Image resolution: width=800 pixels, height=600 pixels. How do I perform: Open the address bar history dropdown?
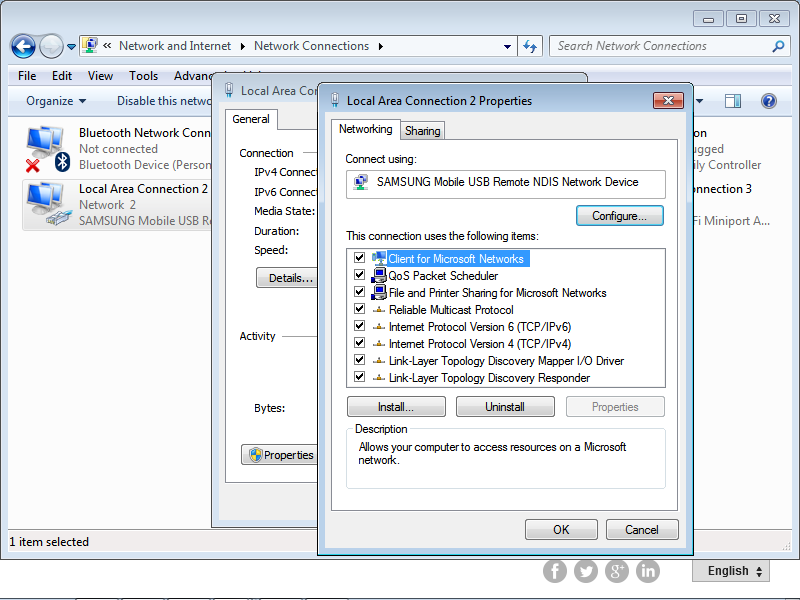507,46
